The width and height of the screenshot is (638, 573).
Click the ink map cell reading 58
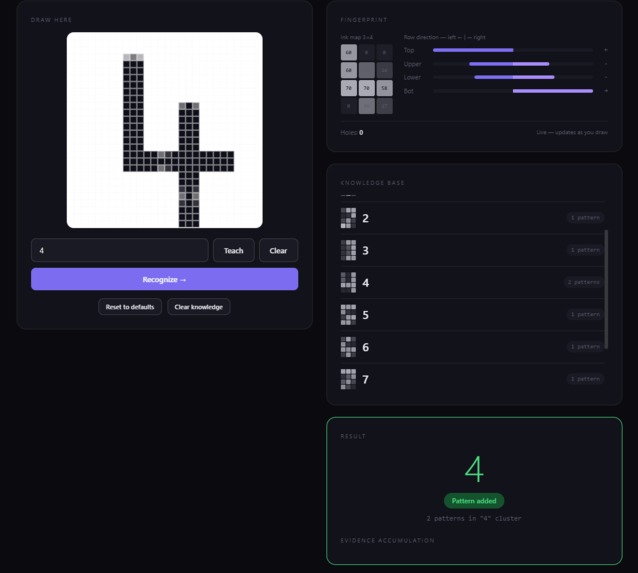click(x=385, y=88)
